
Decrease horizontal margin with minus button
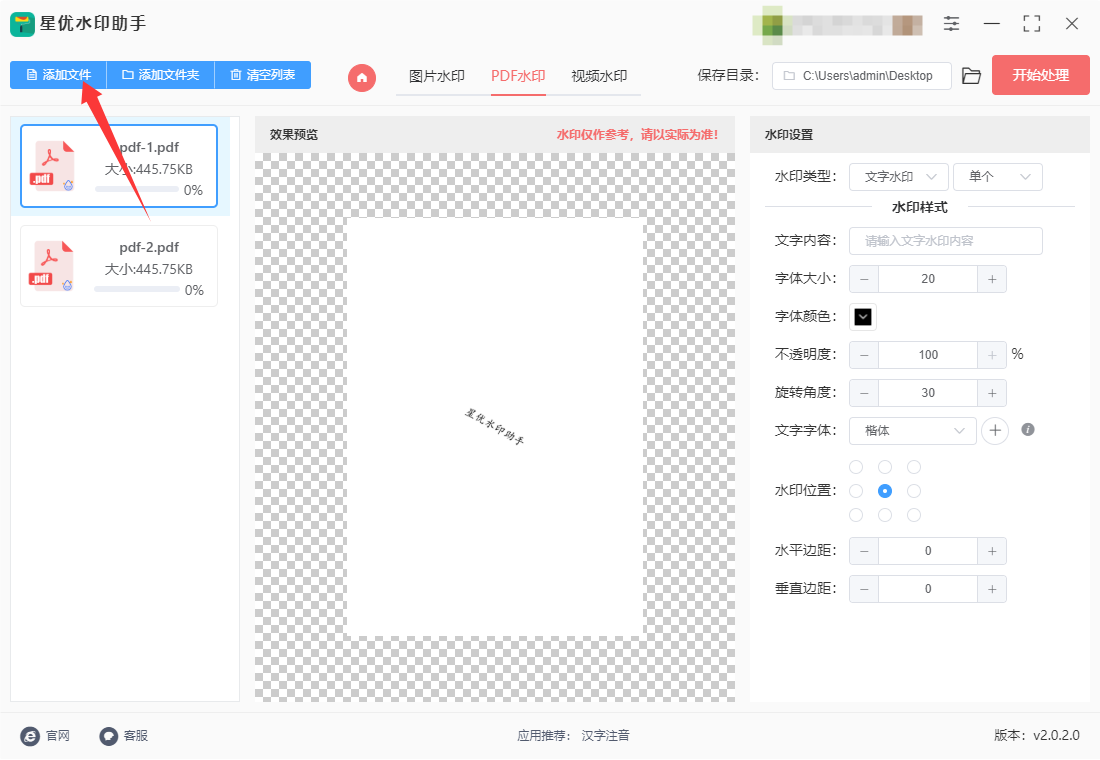[864, 551]
